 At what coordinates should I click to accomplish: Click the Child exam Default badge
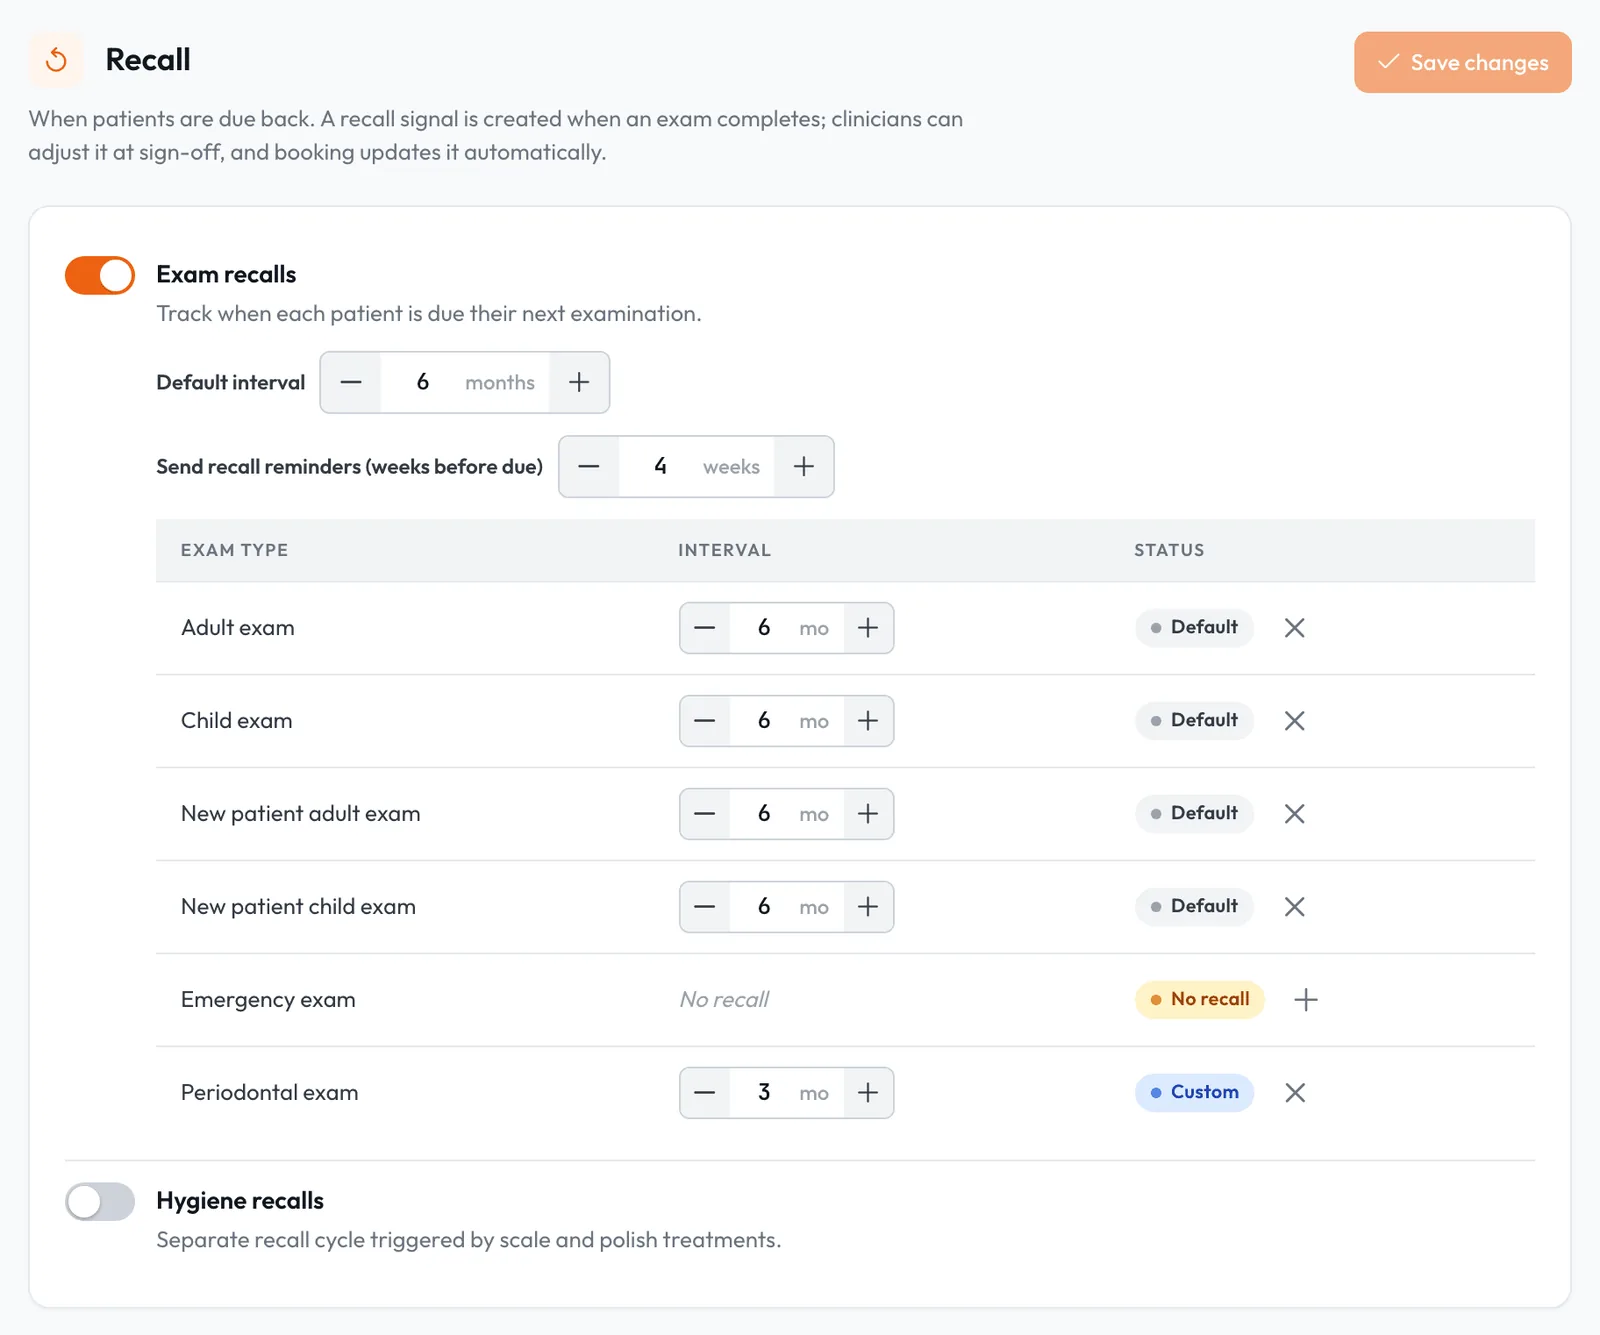[1194, 721]
